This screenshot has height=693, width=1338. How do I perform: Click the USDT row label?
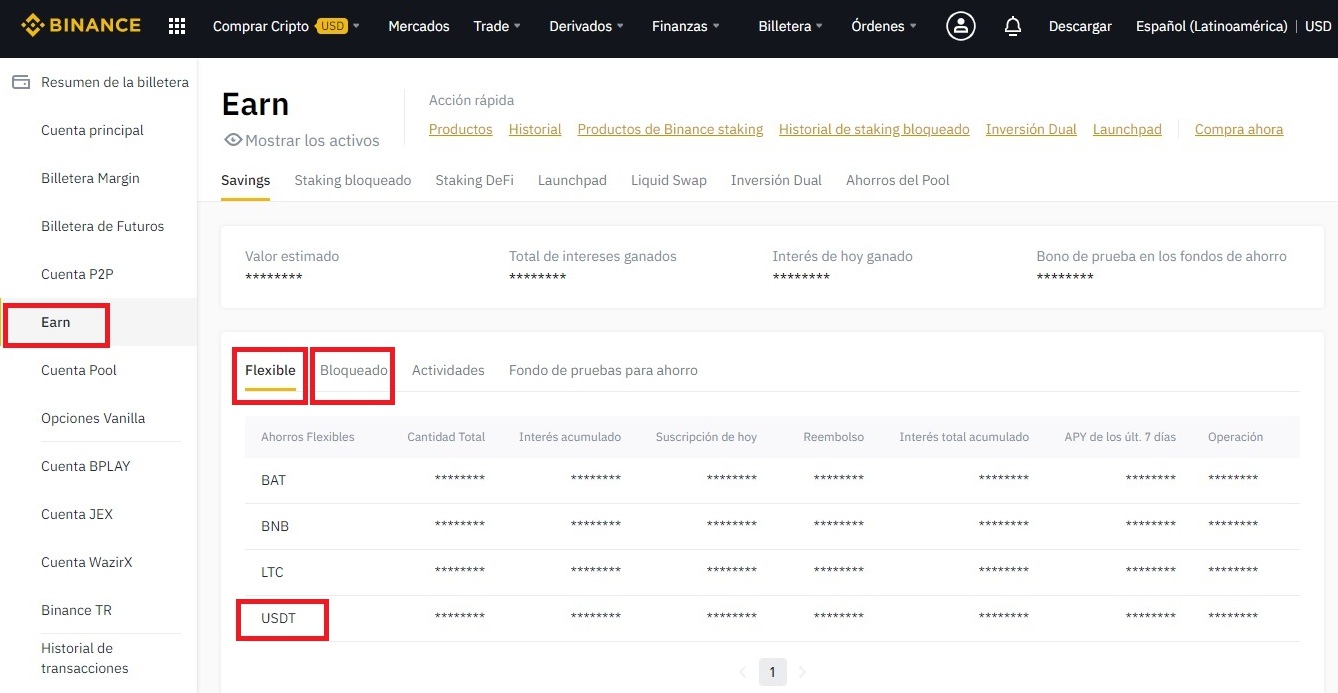coord(278,618)
